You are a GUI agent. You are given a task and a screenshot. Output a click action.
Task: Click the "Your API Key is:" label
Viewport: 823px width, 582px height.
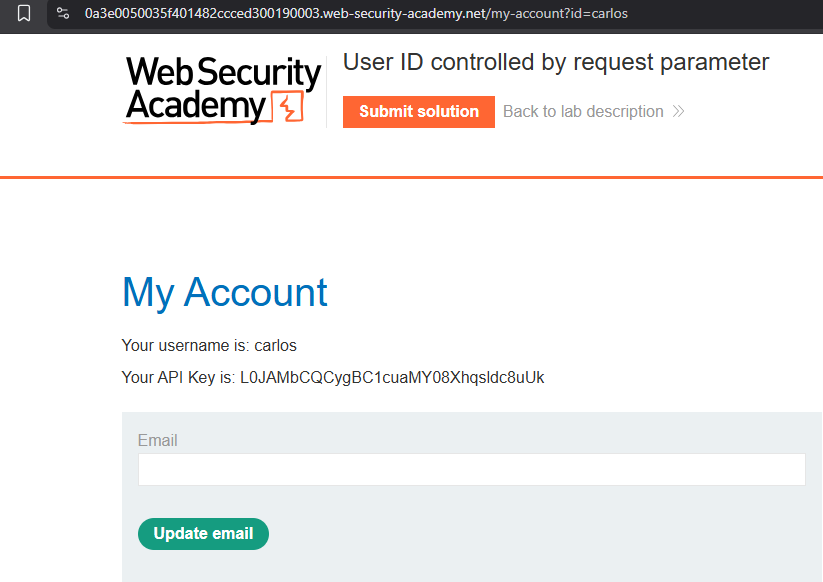pyautogui.click(x=178, y=377)
